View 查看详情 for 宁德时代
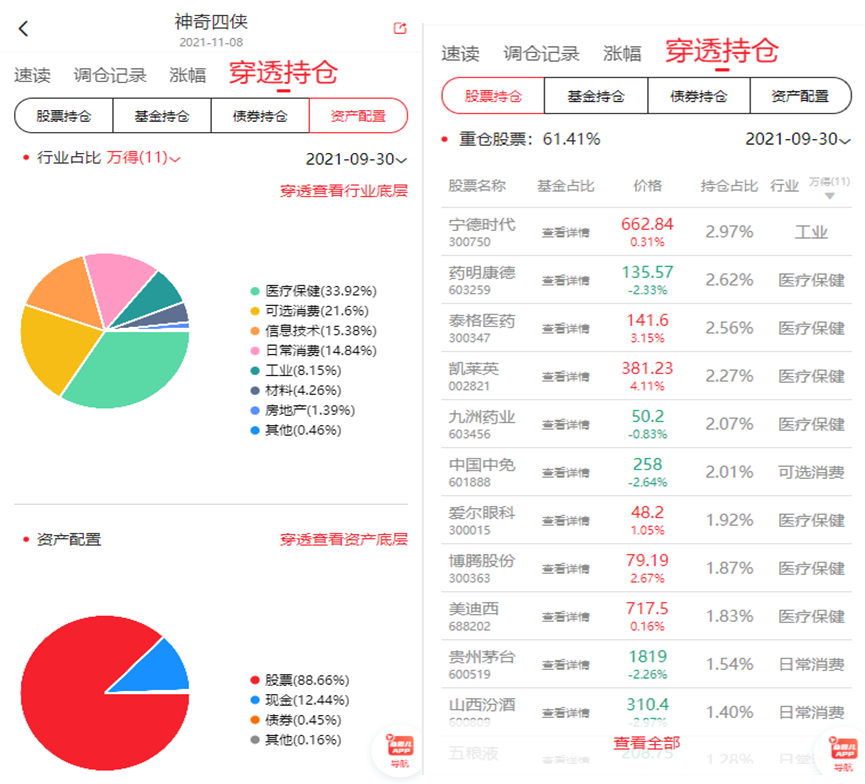 click(x=565, y=232)
